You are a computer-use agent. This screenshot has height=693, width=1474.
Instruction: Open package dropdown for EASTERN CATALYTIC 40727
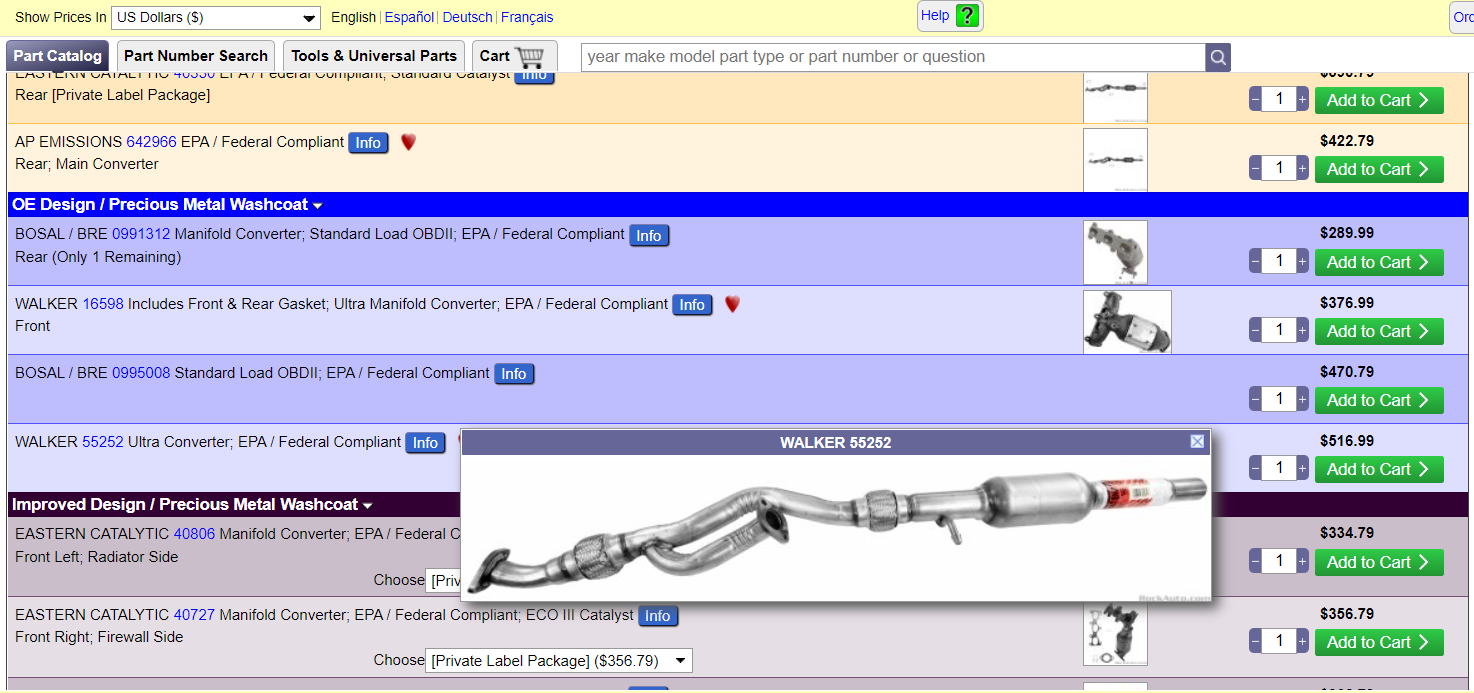(x=559, y=661)
